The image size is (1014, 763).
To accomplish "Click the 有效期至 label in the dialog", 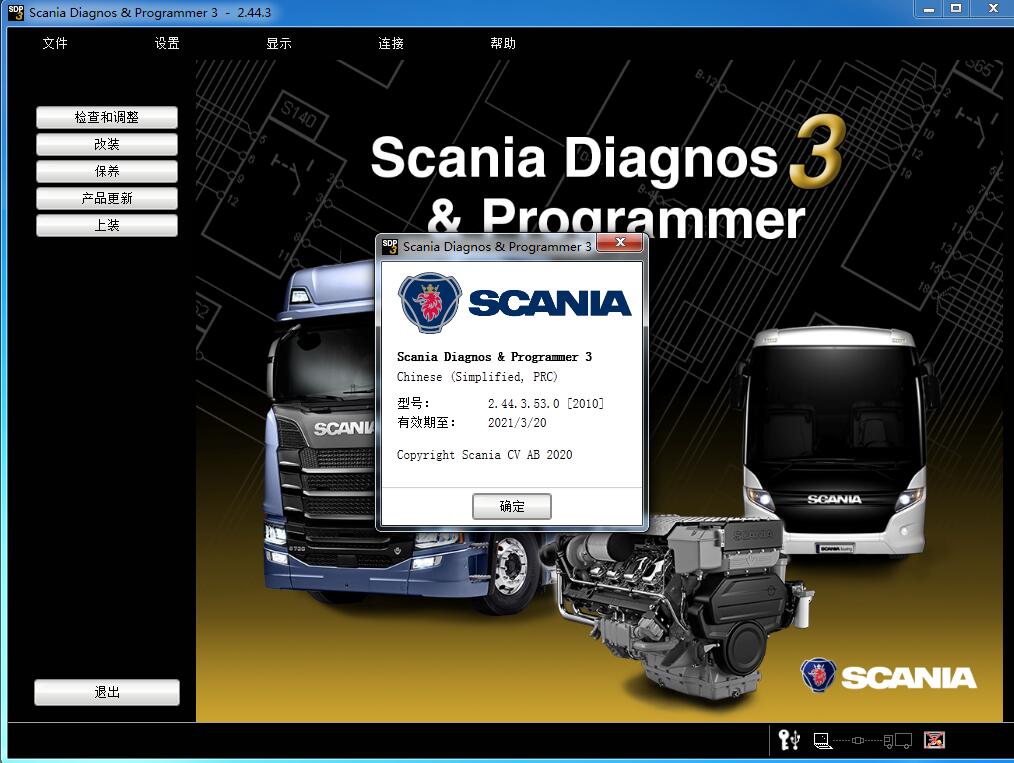I will click(x=426, y=423).
